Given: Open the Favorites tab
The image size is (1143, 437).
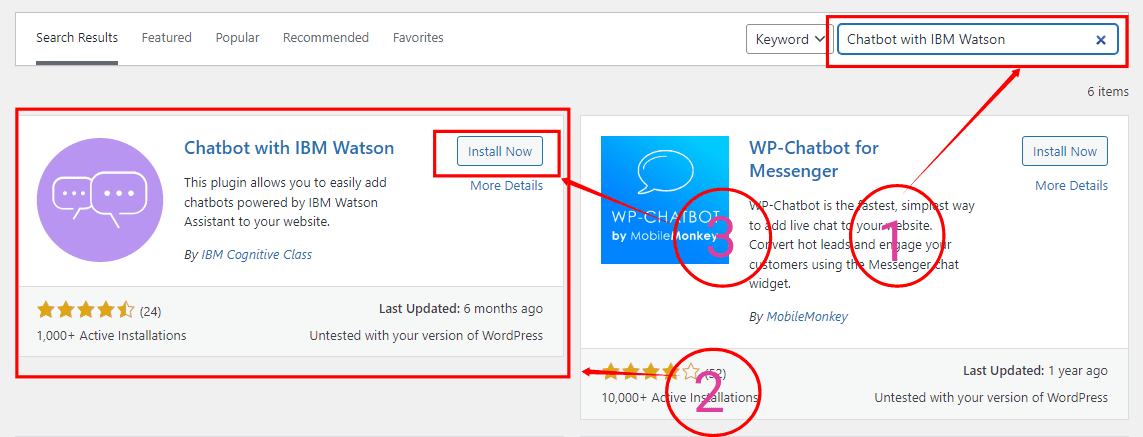Looking at the screenshot, I should click(418, 38).
